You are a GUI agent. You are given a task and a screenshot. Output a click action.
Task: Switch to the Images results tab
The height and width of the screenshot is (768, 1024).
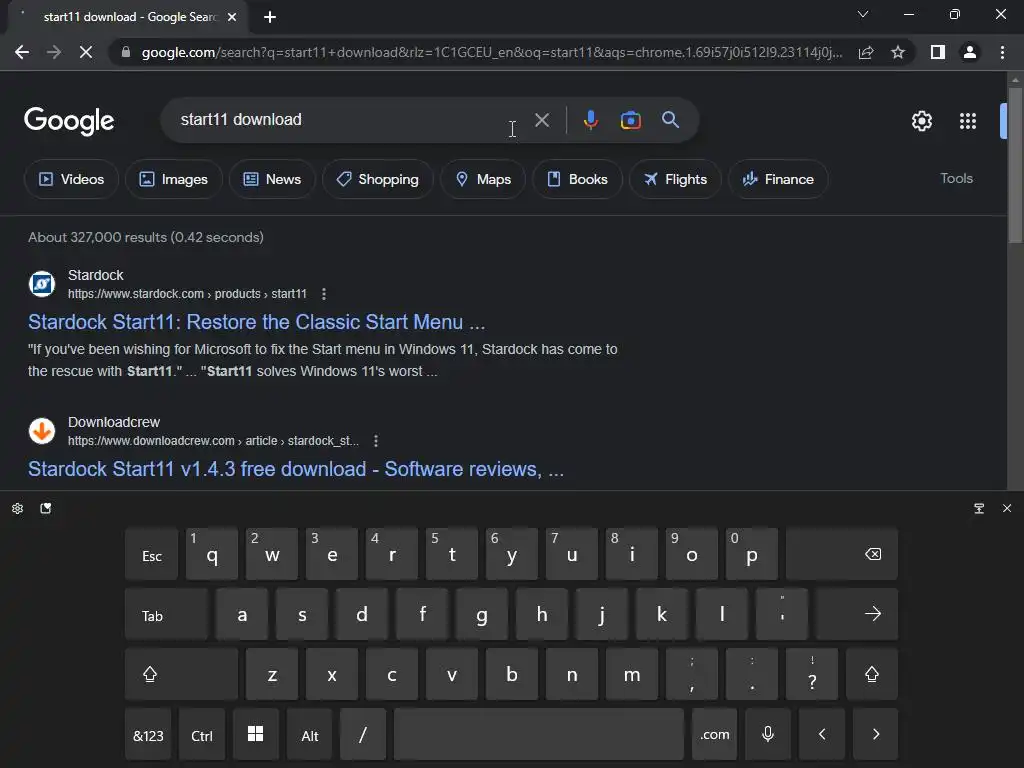[174, 179]
